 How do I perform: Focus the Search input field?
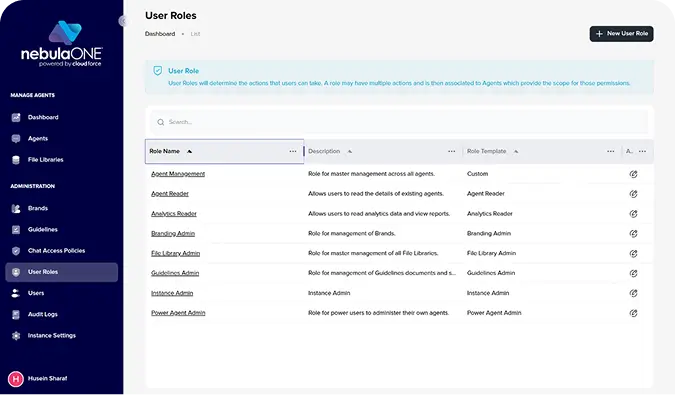(399, 122)
